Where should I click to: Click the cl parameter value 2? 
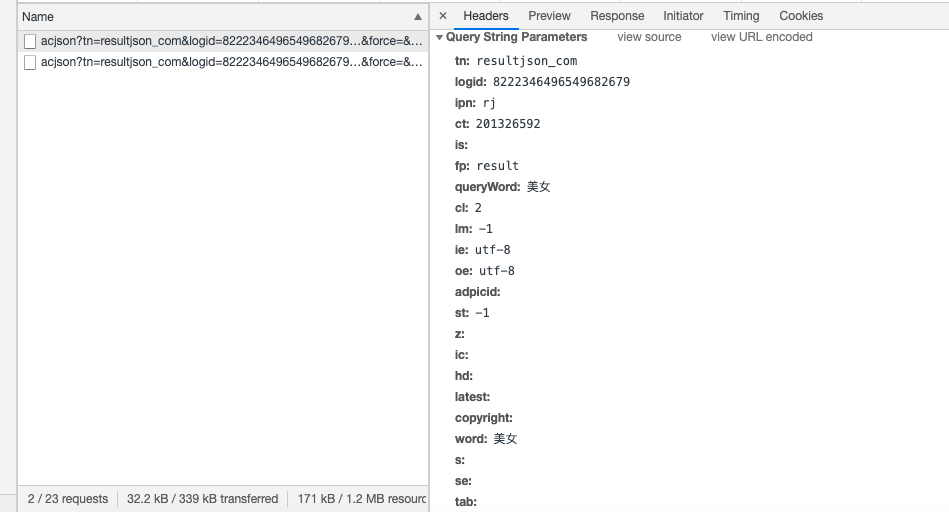pos(478,208)
